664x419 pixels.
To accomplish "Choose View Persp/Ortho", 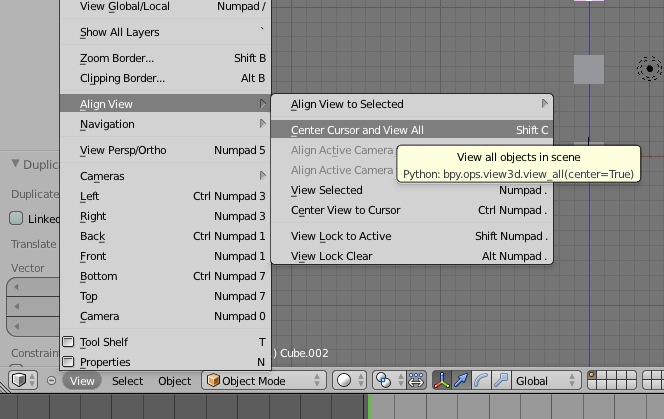I will (x=165, y=150).
